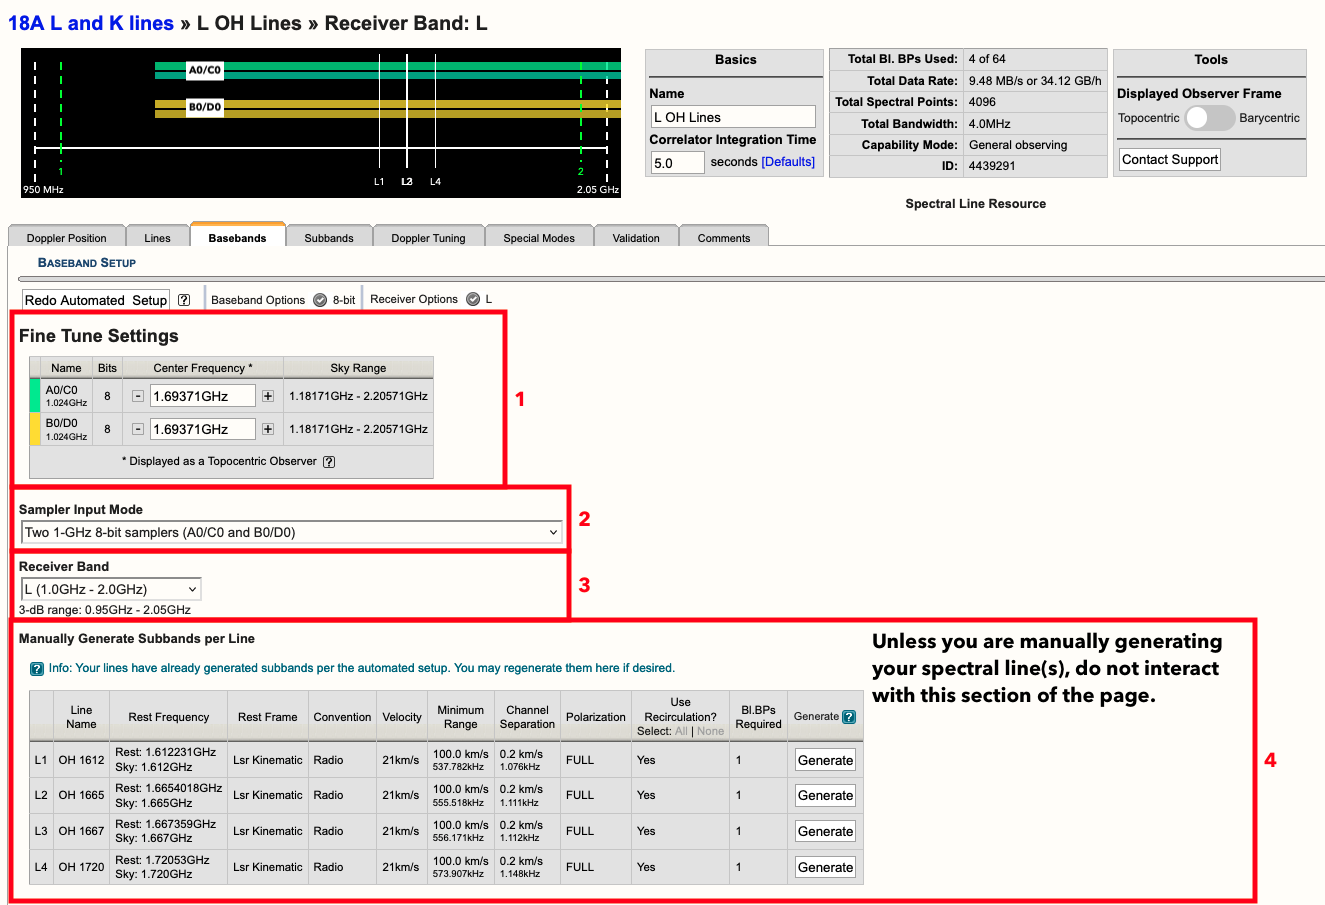1325x905 pixels.
Task: Open the Subbands tab
Action: [x=329, y=238]
